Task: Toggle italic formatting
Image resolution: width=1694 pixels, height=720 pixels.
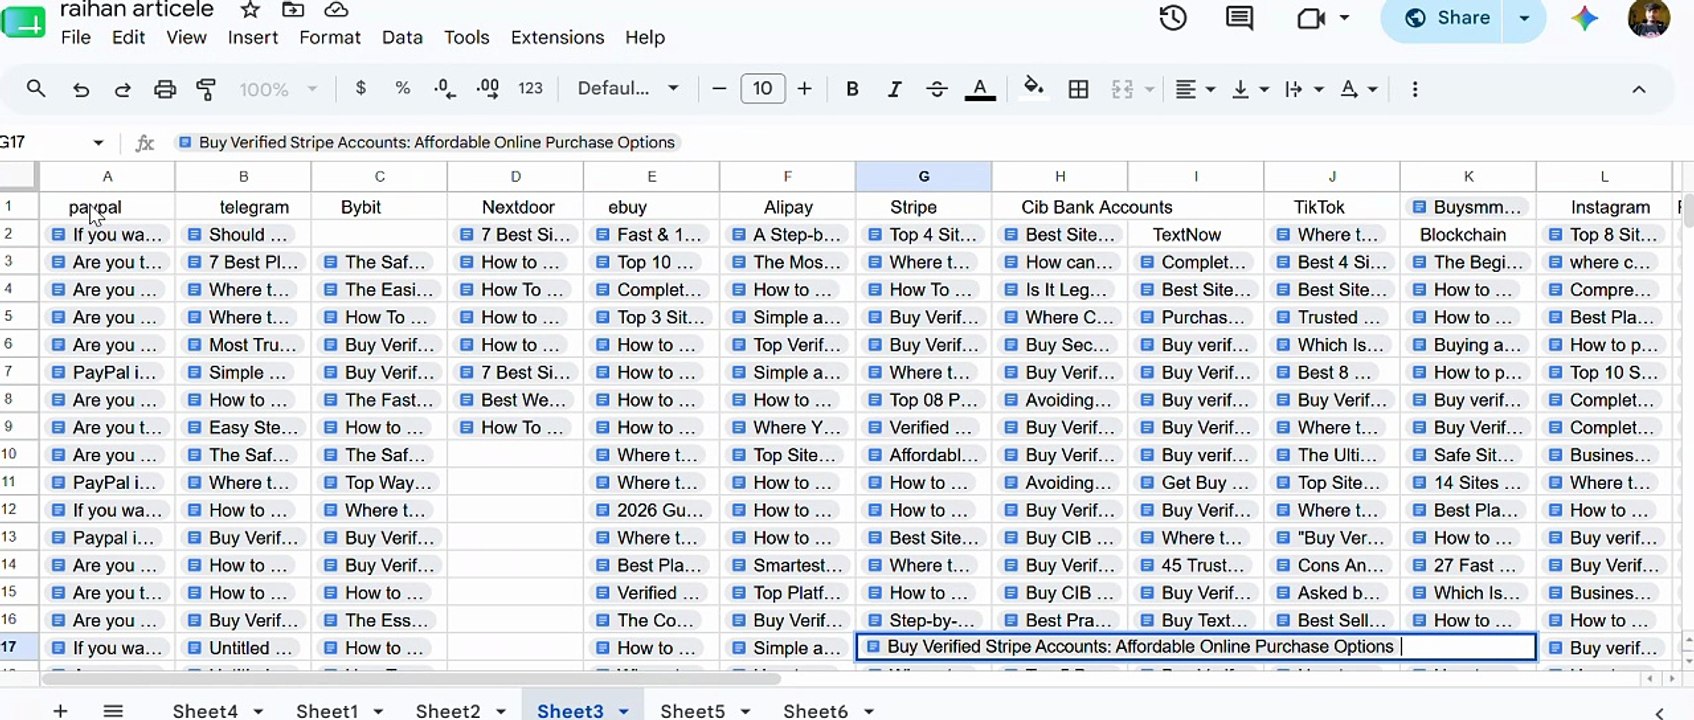Action: [x=894, y=89]
